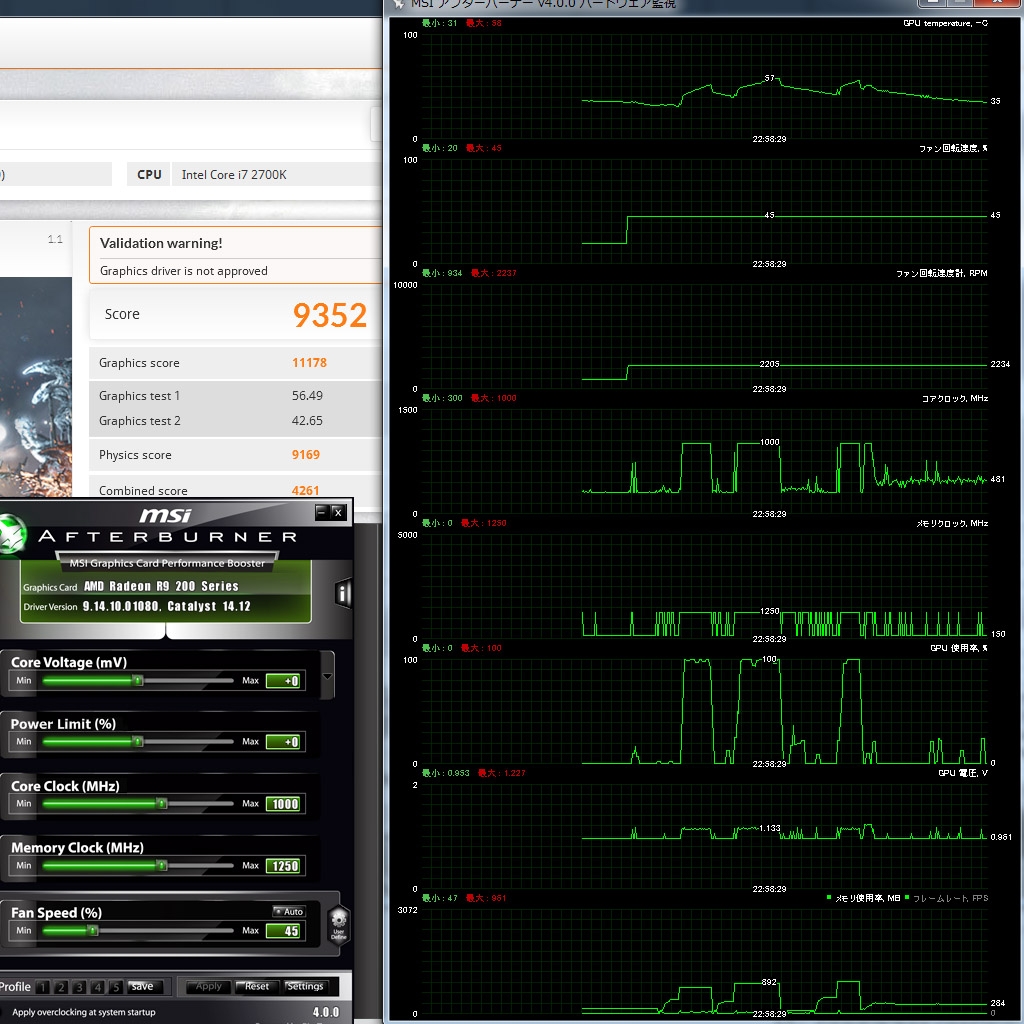The image size is (1024, 1024).
Task: Click "Graphics driver is not approved" message
Action: pyautogui.click(x=184, y=270)
